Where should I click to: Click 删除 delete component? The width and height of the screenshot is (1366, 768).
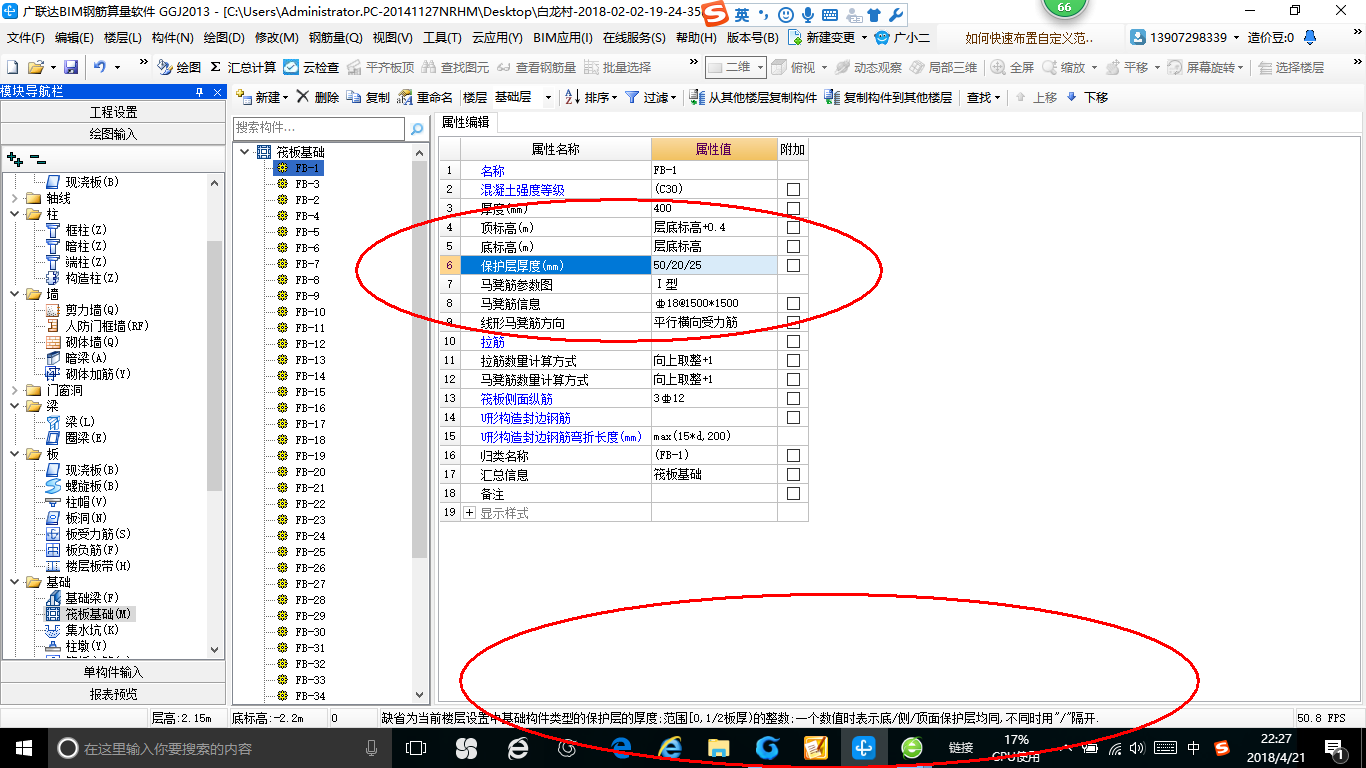click(x=318, y=97)
